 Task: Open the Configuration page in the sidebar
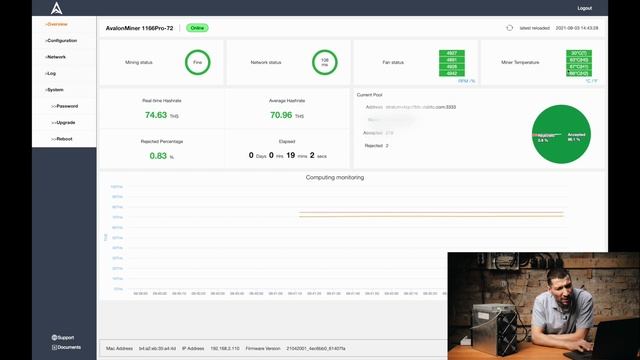pos(61,40)
